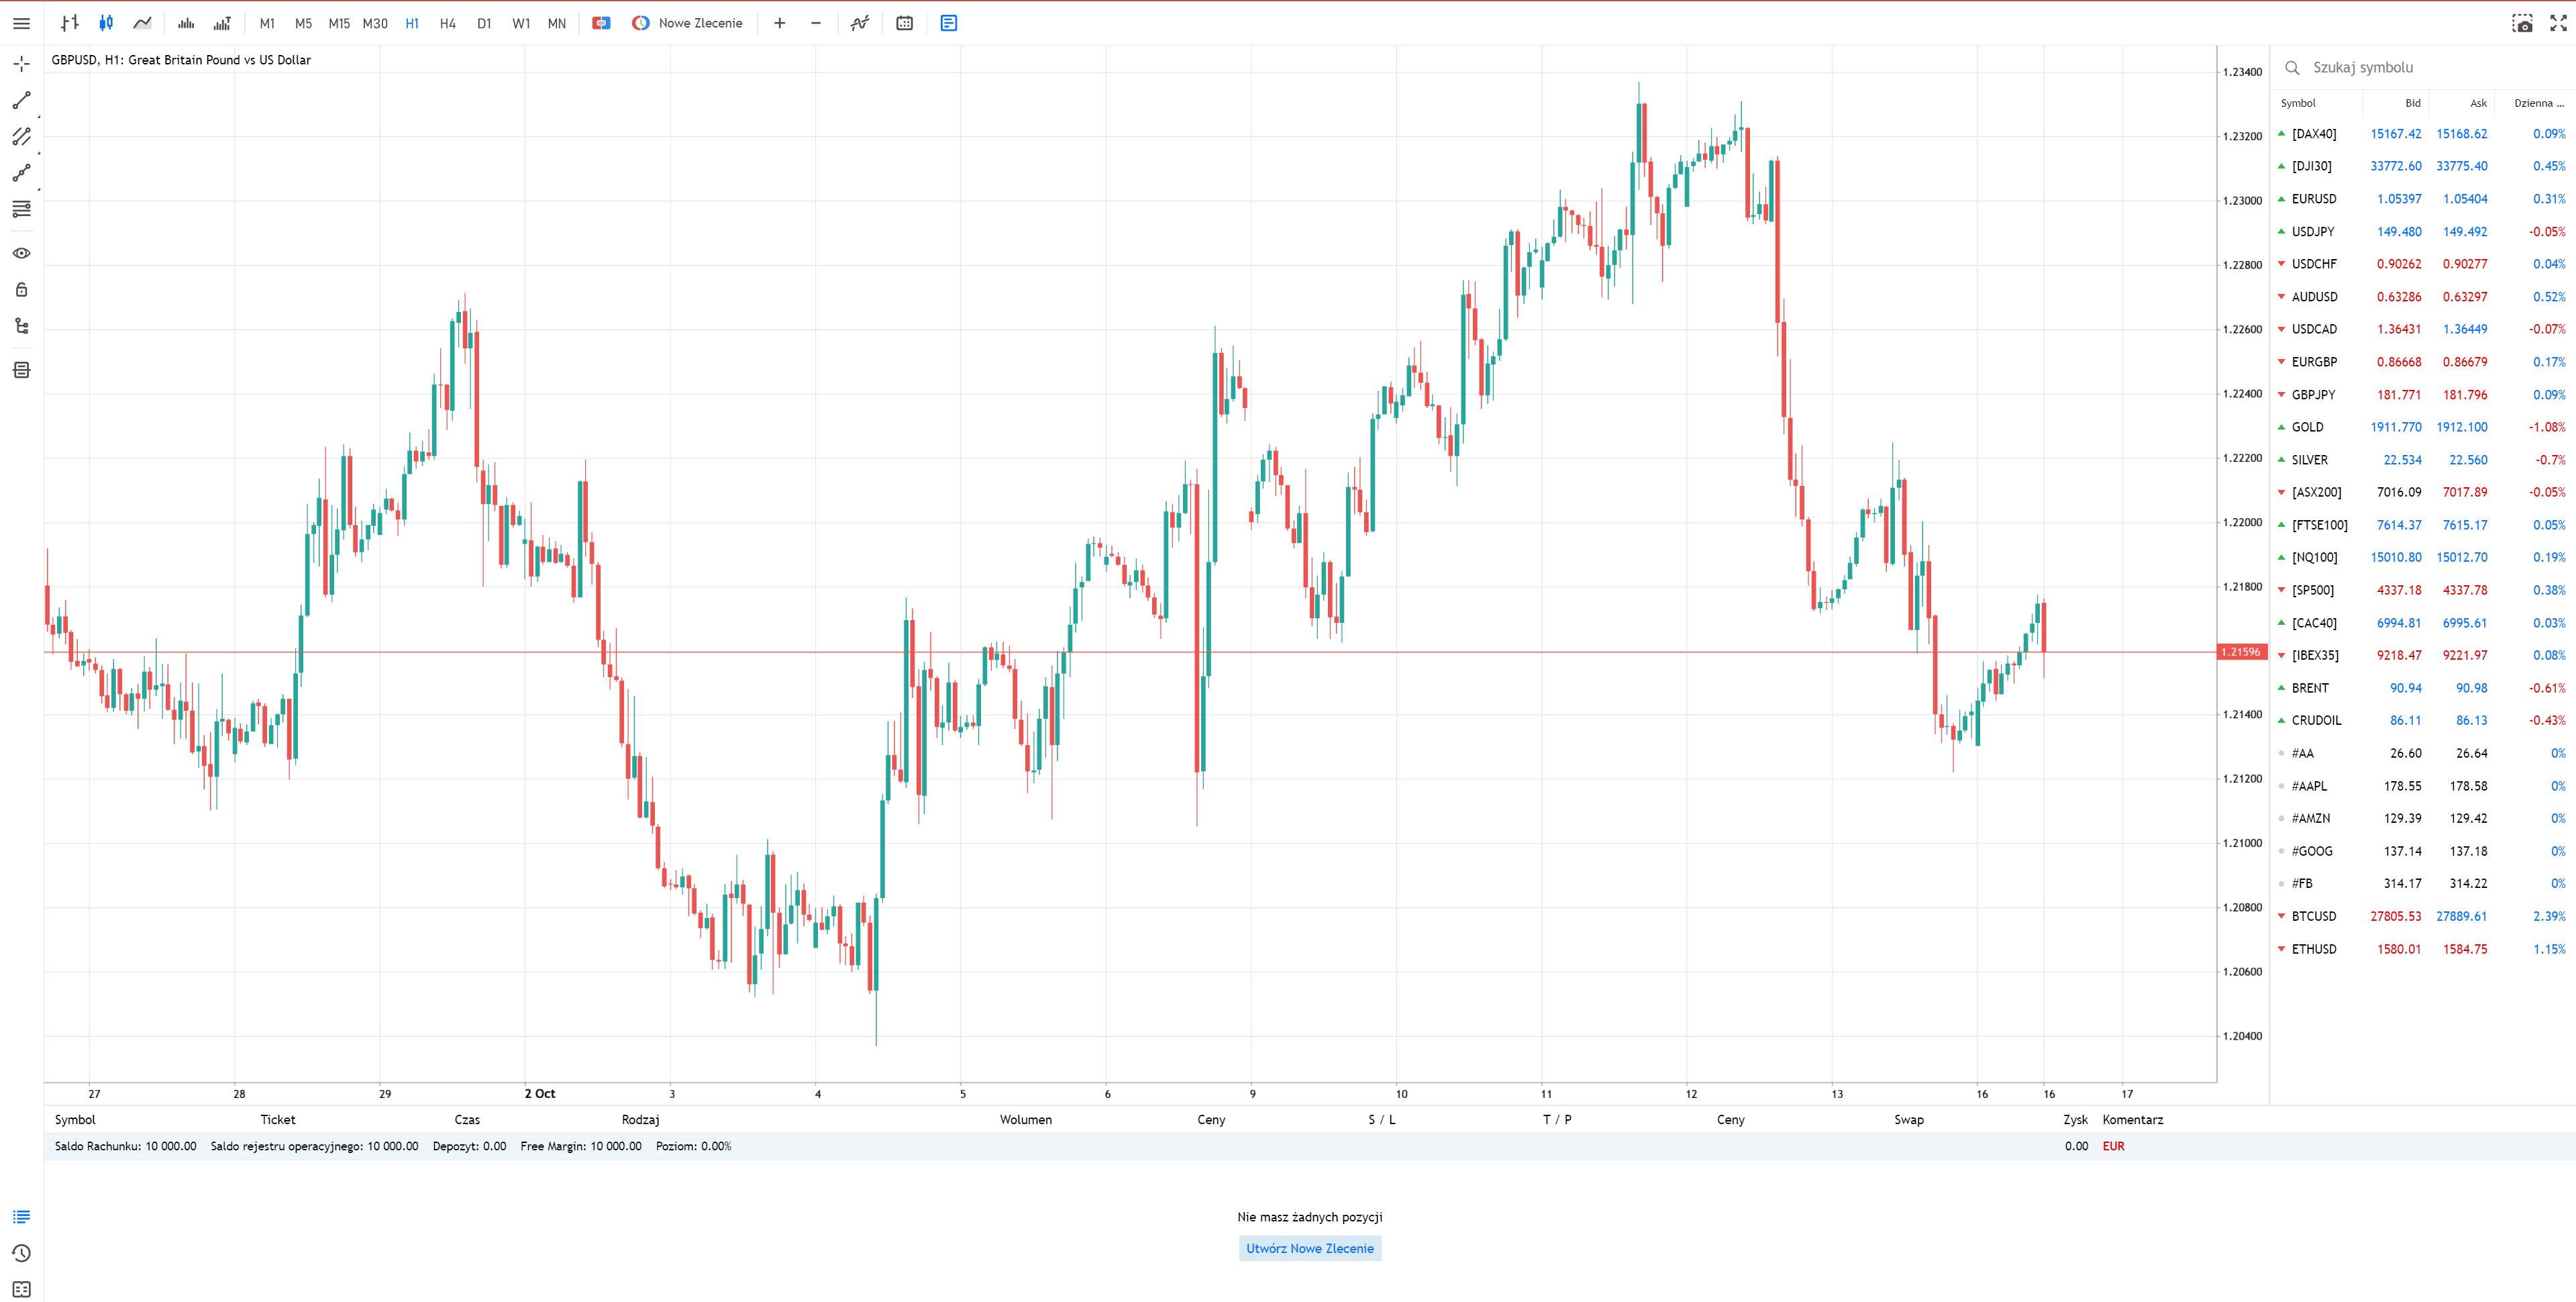The width and height of the screenshot is (2576, 1302).
Task: Toggle Market Watch panel icon
Action: [949, 23]
